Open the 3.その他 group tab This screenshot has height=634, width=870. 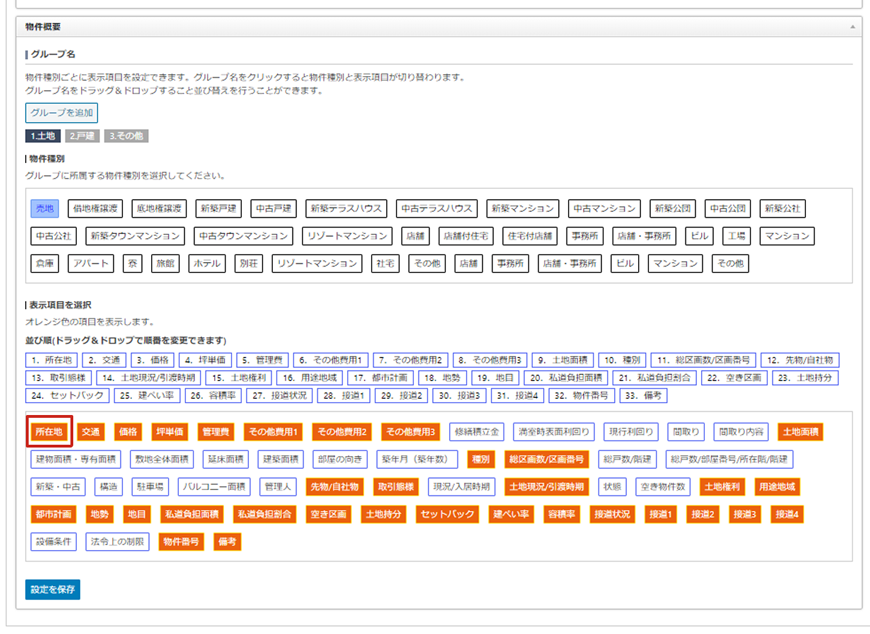pos(126,136)
